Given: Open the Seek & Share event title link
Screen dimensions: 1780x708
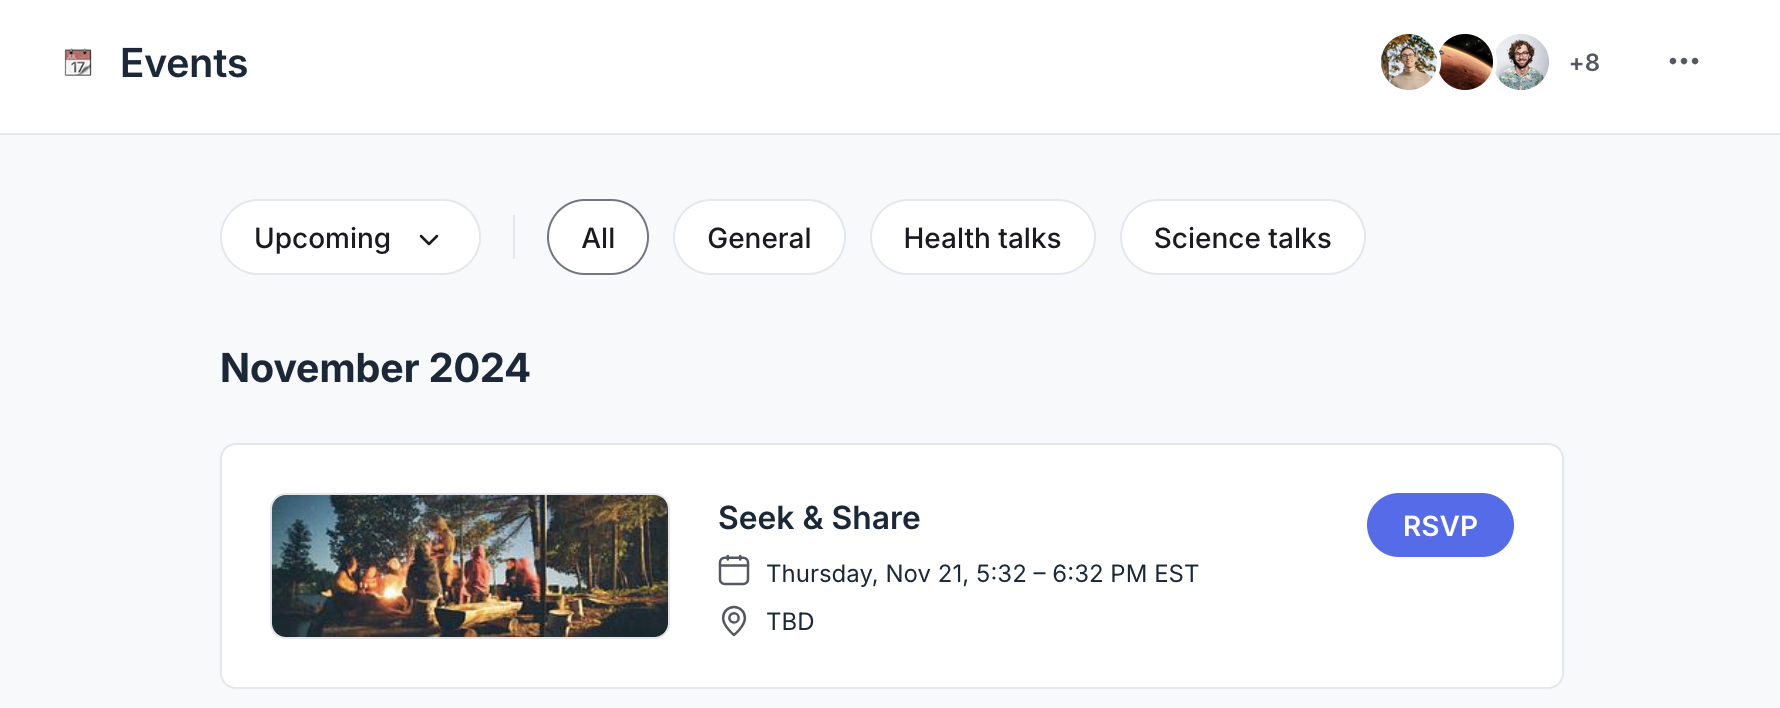Looking at the screenshot, I should coord(818,518).
